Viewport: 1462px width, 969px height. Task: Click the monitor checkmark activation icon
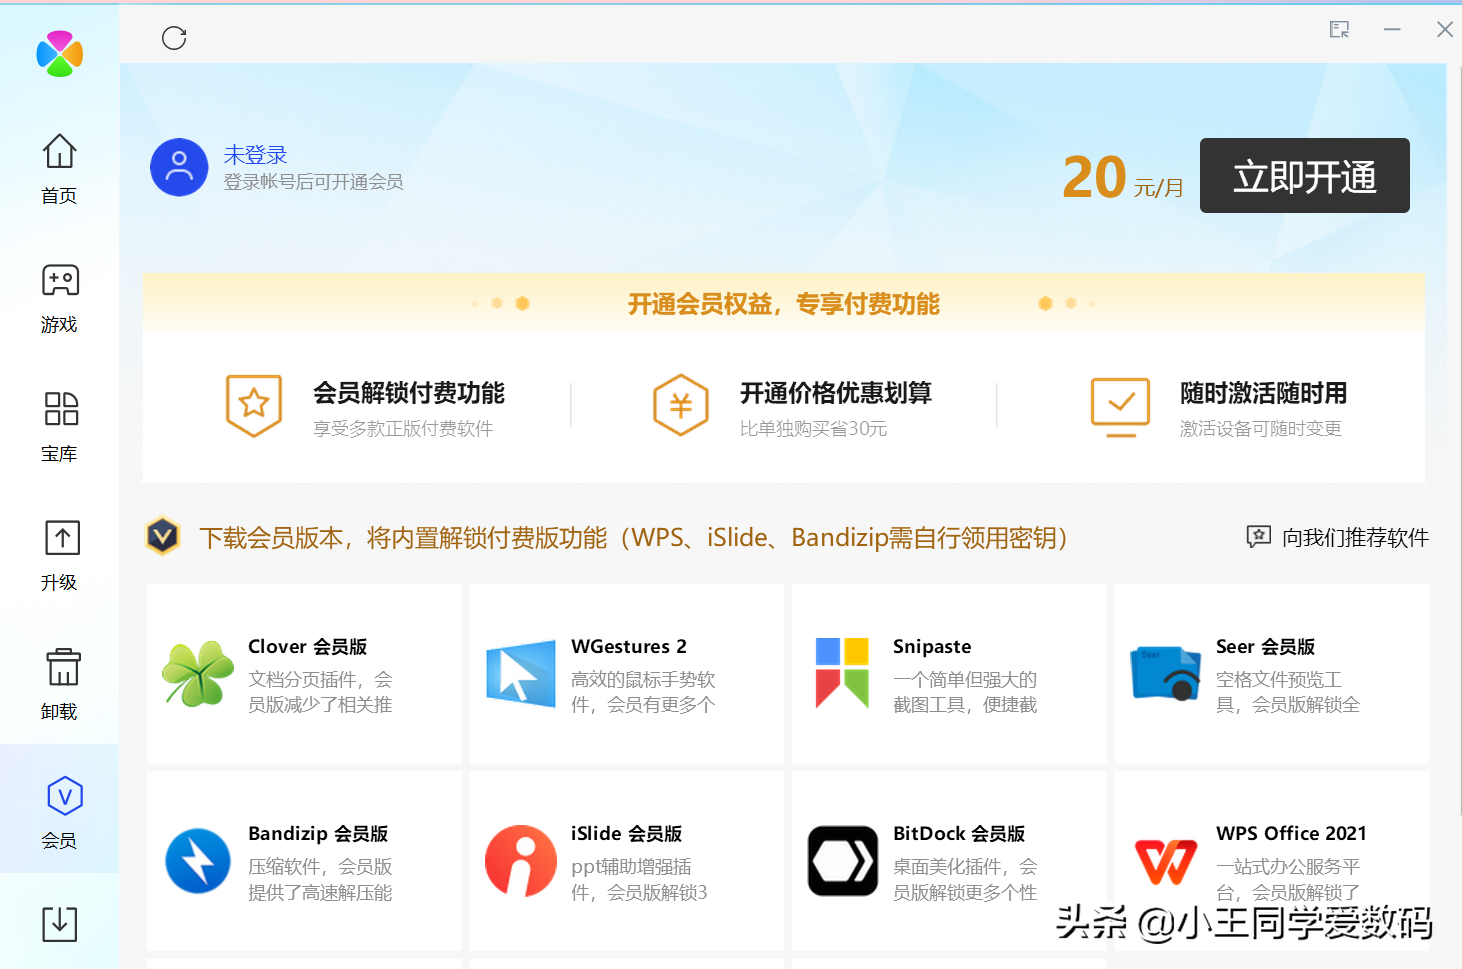coord(1120,407)
